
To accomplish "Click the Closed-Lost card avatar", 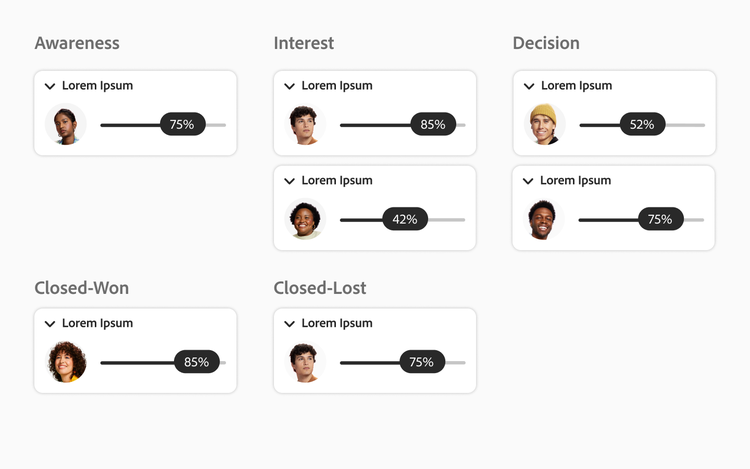I will tap(305, 362).
